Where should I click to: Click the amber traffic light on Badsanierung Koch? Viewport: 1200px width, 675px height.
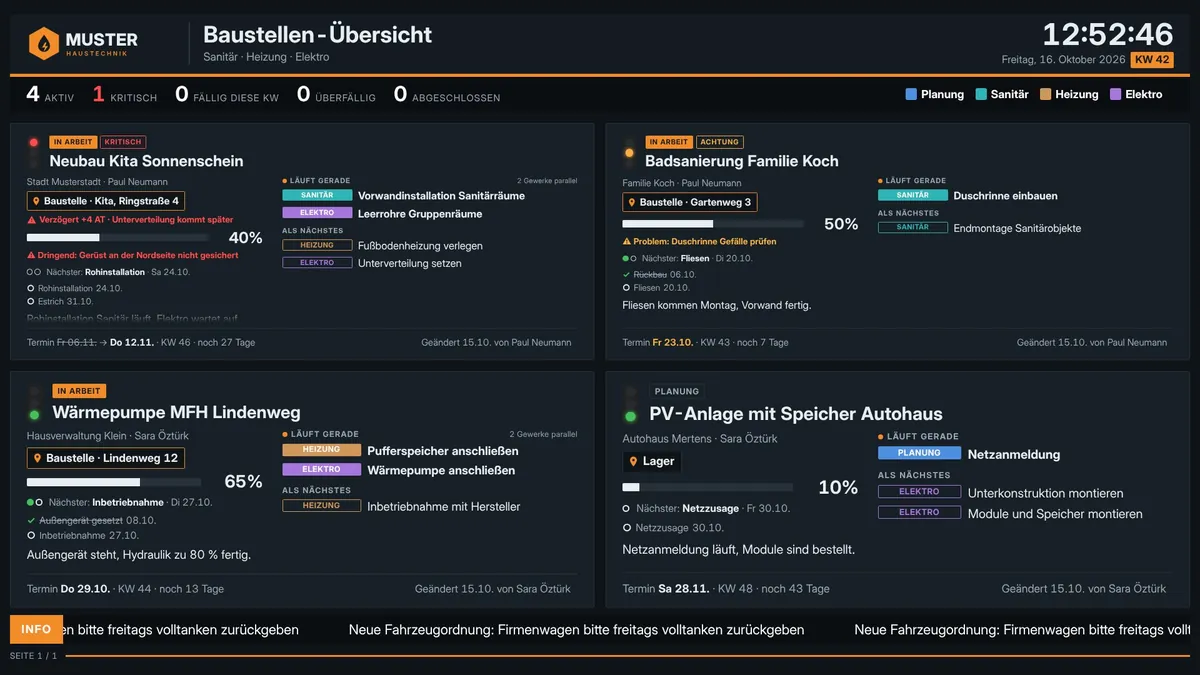click(629, 153)
